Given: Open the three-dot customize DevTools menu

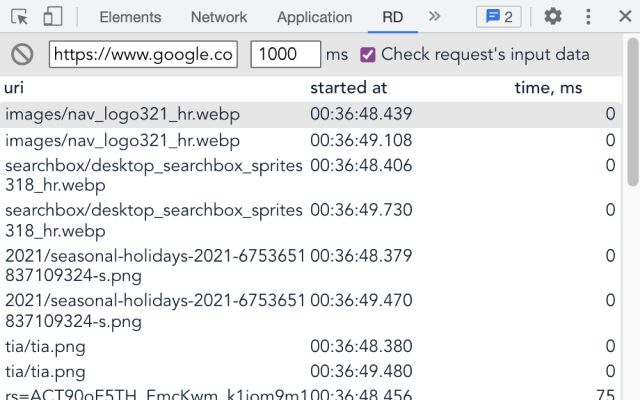Looking at the screenshot, I should (588, 17).
